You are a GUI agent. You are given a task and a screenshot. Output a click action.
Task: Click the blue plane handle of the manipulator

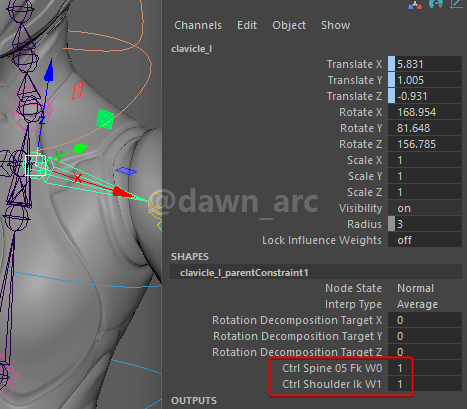coord(126,171)
